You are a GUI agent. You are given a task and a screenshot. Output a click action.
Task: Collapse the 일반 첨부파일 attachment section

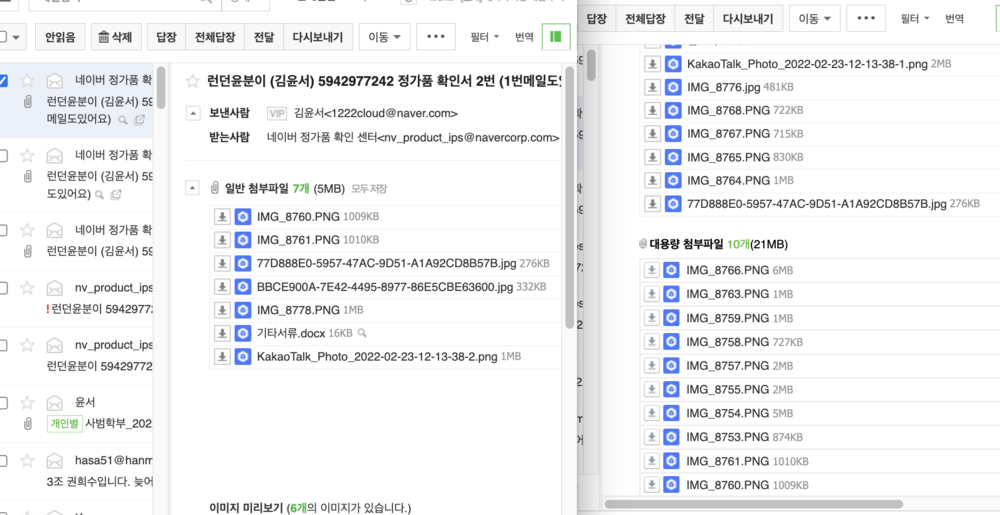192,188
